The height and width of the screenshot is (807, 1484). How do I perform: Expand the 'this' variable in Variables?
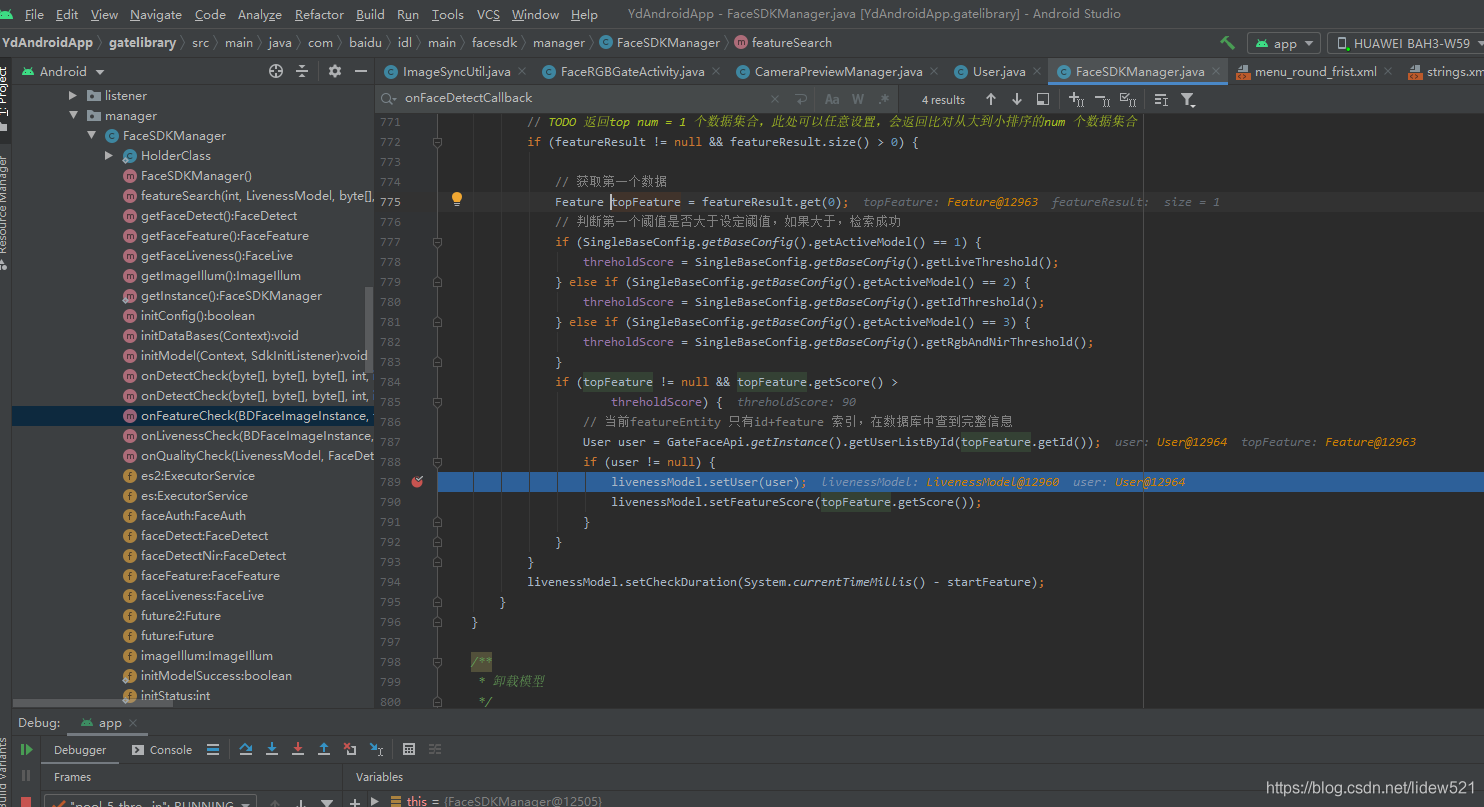[375, 801]
